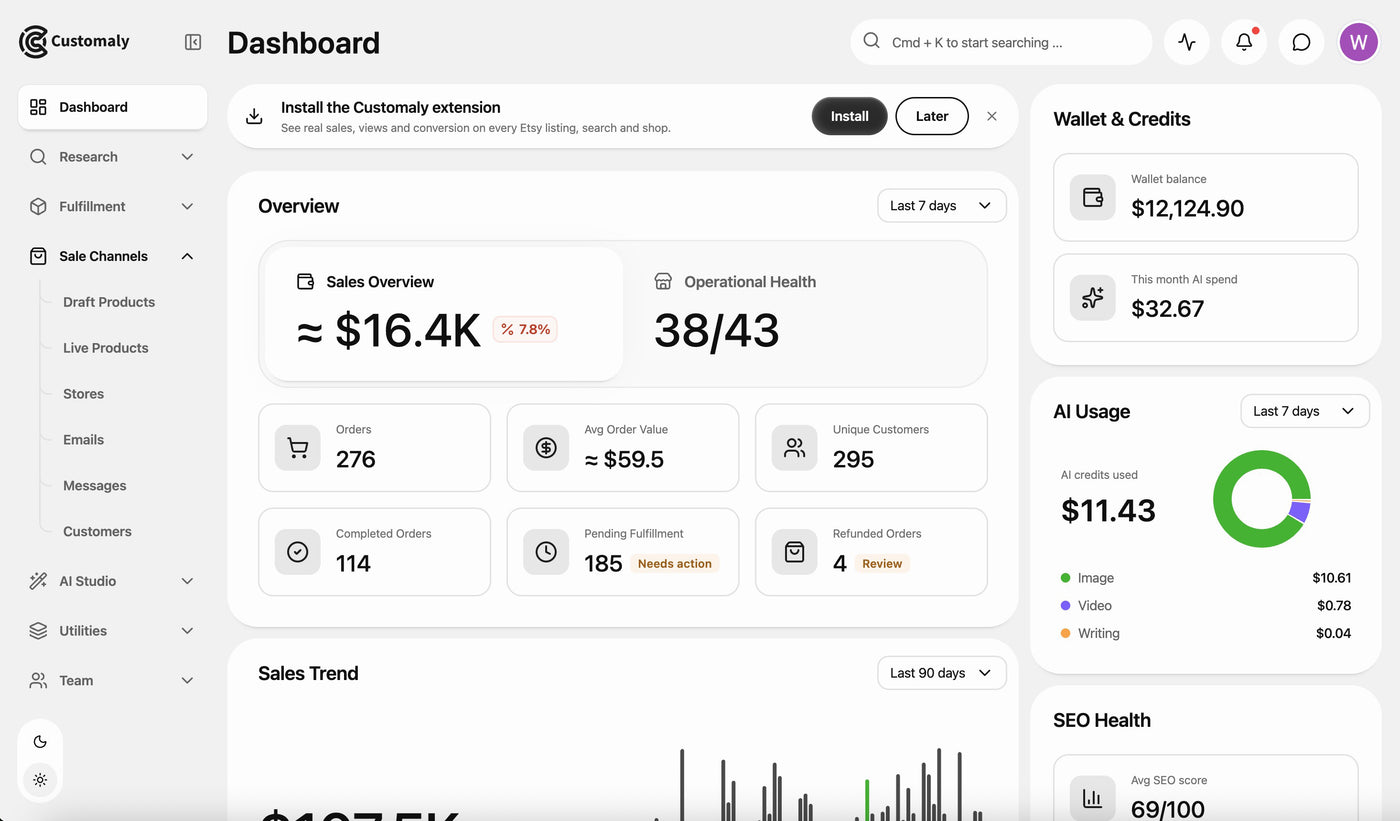The width and height of the screenshot is (1400, 821).
Task: Open AI Usage Last 7 days dropdown
Action: coord(1304,411)
